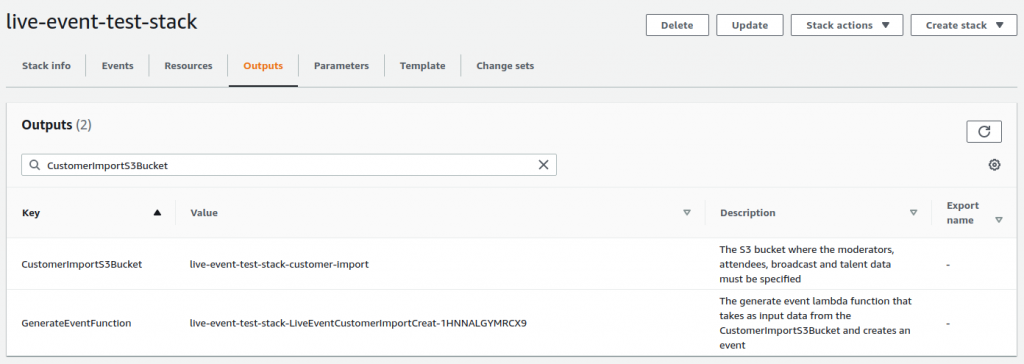Select the CustomerImportS3Bucket key cell

[82, 265]
